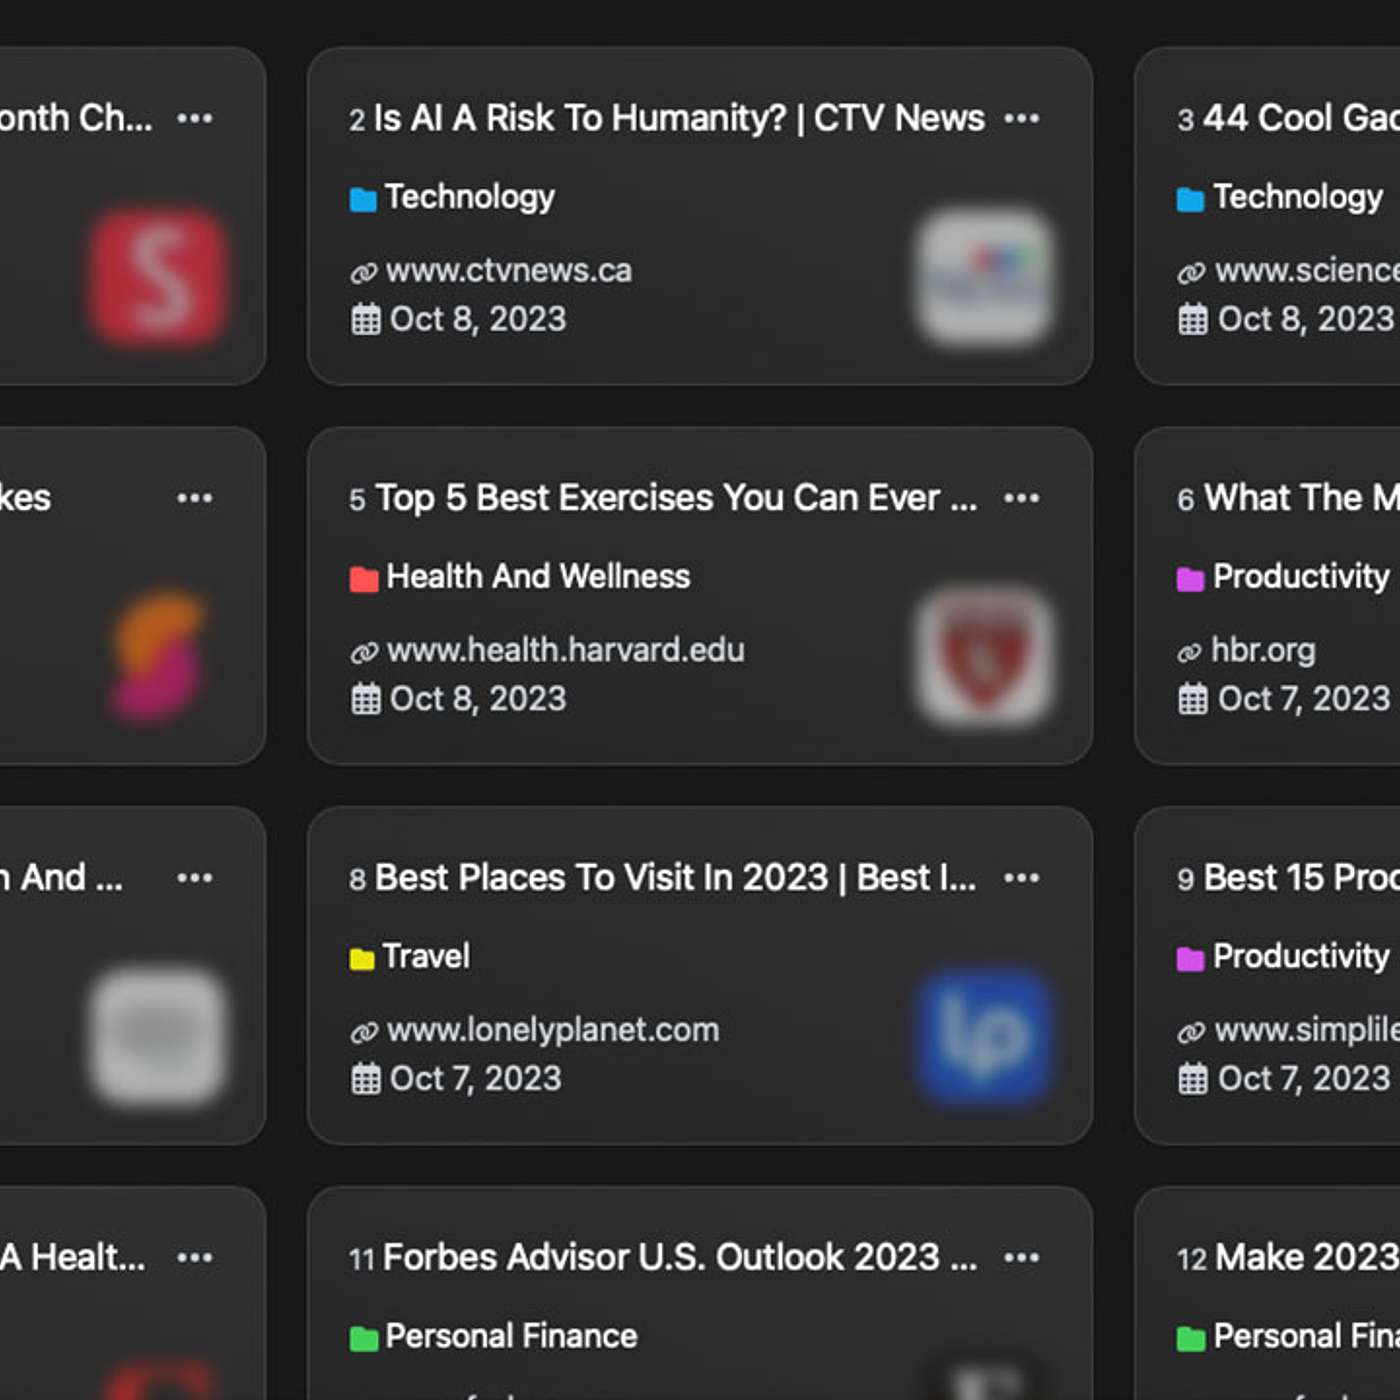Image resolution: width=1400 pixels, height=1400 pixels.
Task: Click link icon beside www.health.harvard.edu
Action: coord(364,652)
